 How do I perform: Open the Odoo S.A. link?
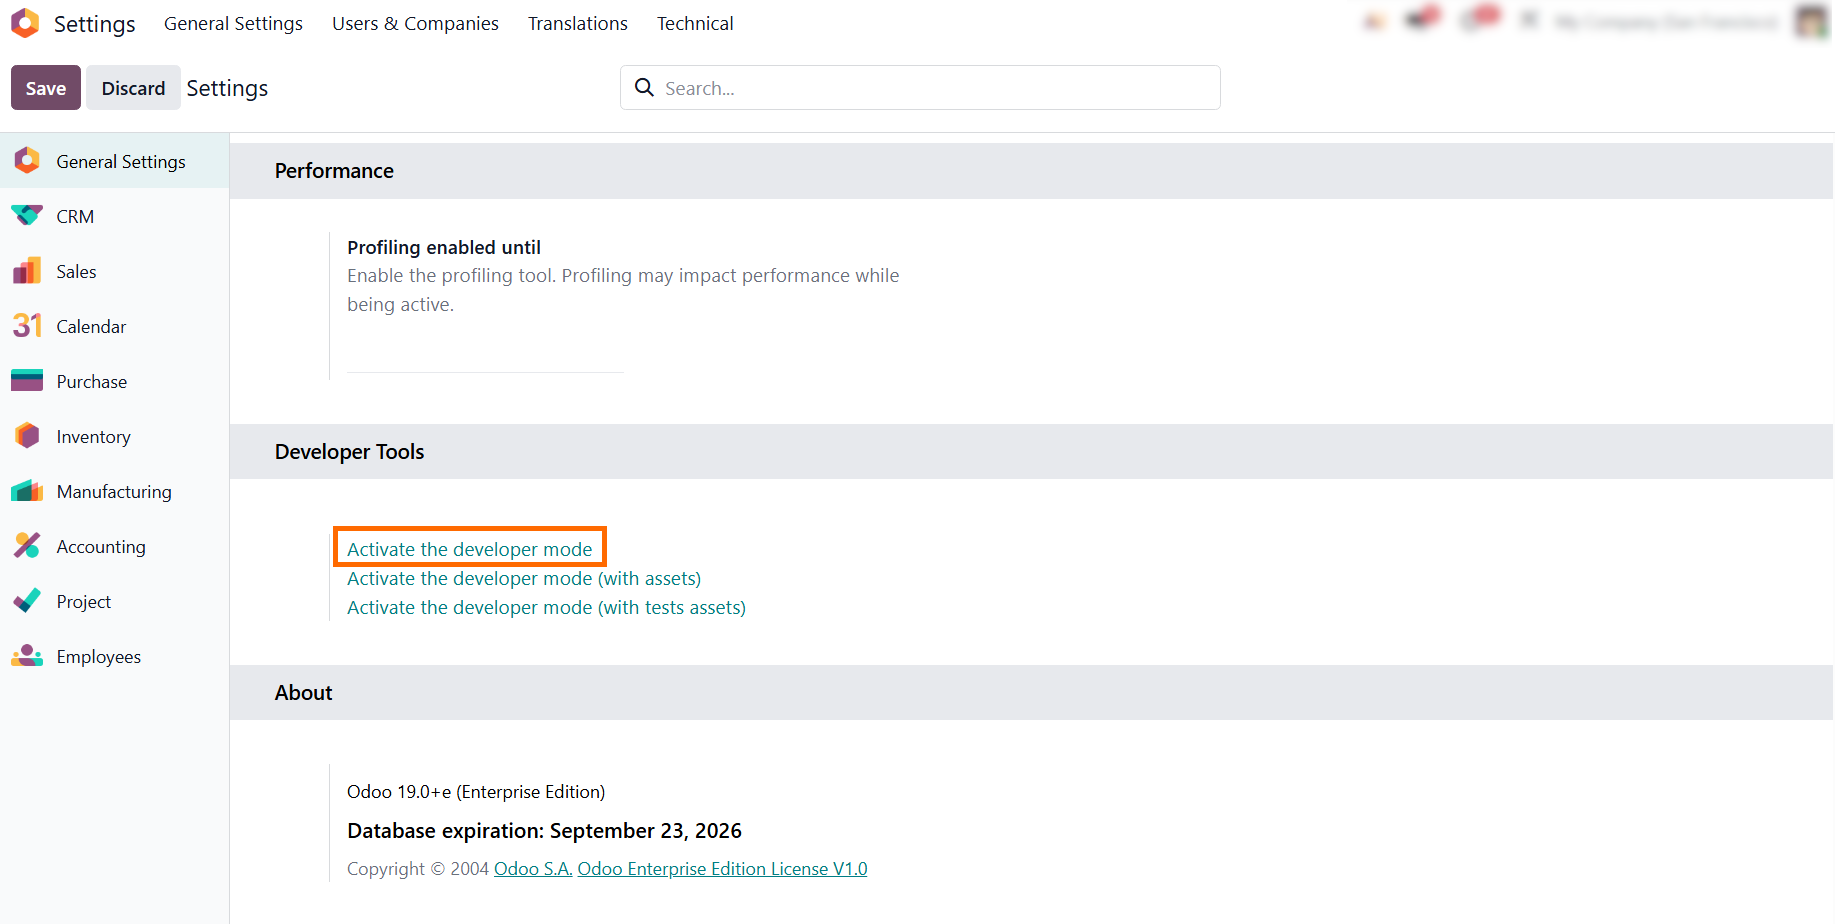[533, 869]
